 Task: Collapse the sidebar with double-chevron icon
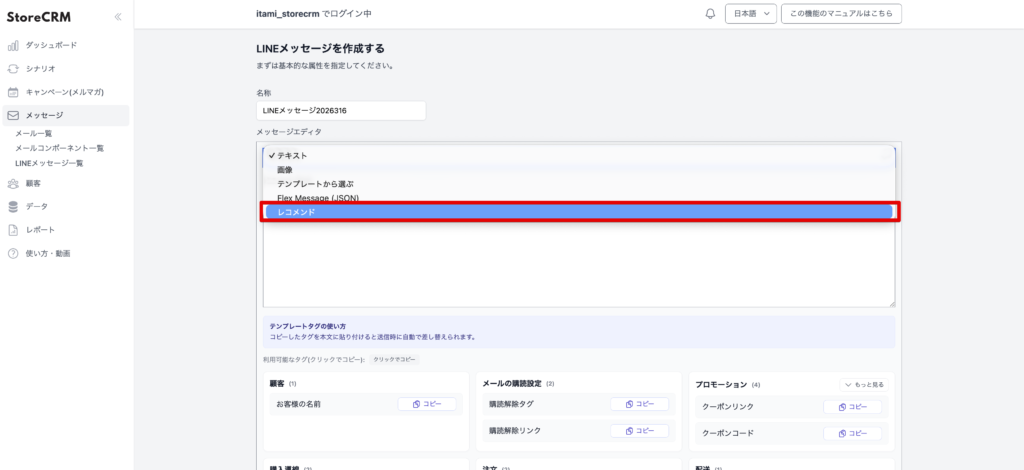(118, 17)
